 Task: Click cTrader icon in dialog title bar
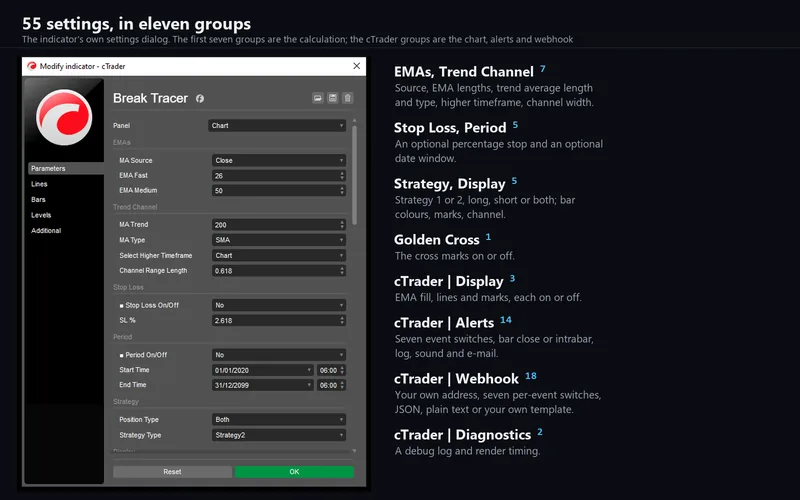pyautogui.click(x=32, y=66)
